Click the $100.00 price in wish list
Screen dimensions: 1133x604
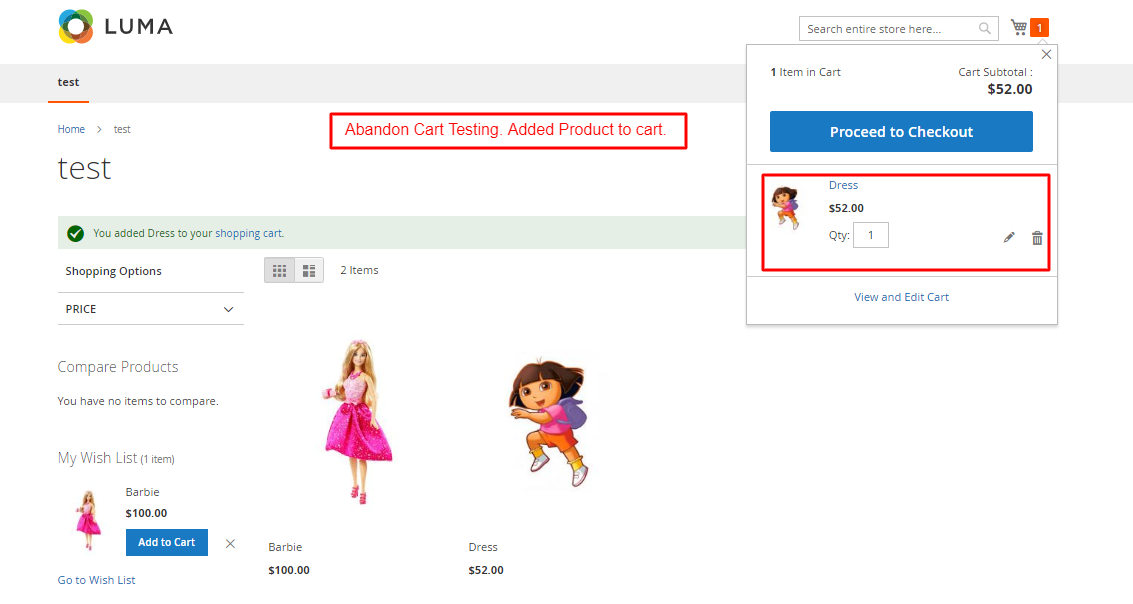click(146, 513)
